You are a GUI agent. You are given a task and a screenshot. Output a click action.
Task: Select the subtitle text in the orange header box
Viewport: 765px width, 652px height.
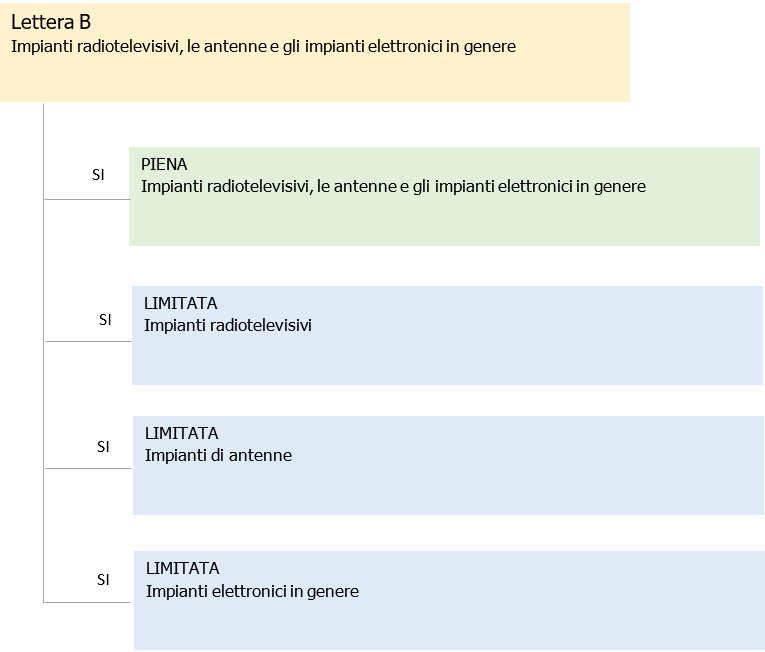263,46
